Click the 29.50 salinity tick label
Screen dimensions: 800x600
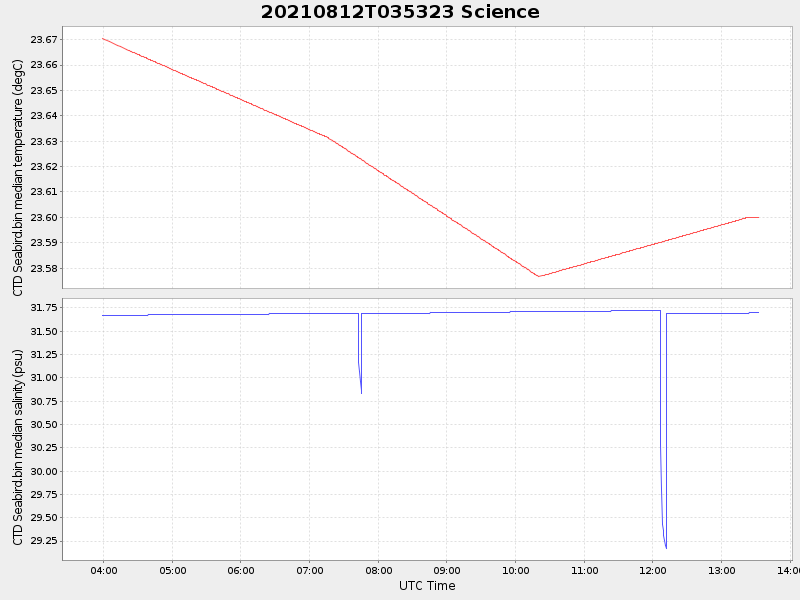pyautogui.click(x=44, y=518)
